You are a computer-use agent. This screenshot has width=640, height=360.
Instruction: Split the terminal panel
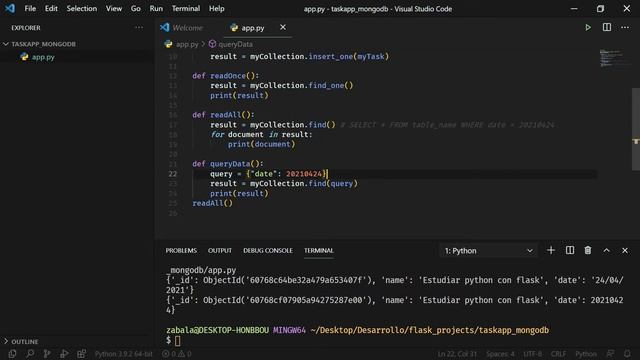pyautogui.click(x=570, y=250)
